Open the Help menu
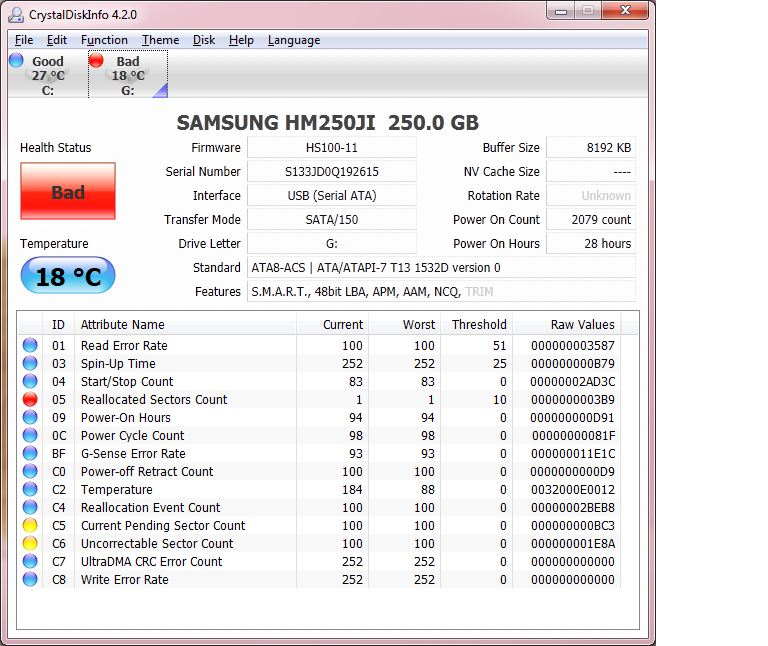 (x=241, y=40)
